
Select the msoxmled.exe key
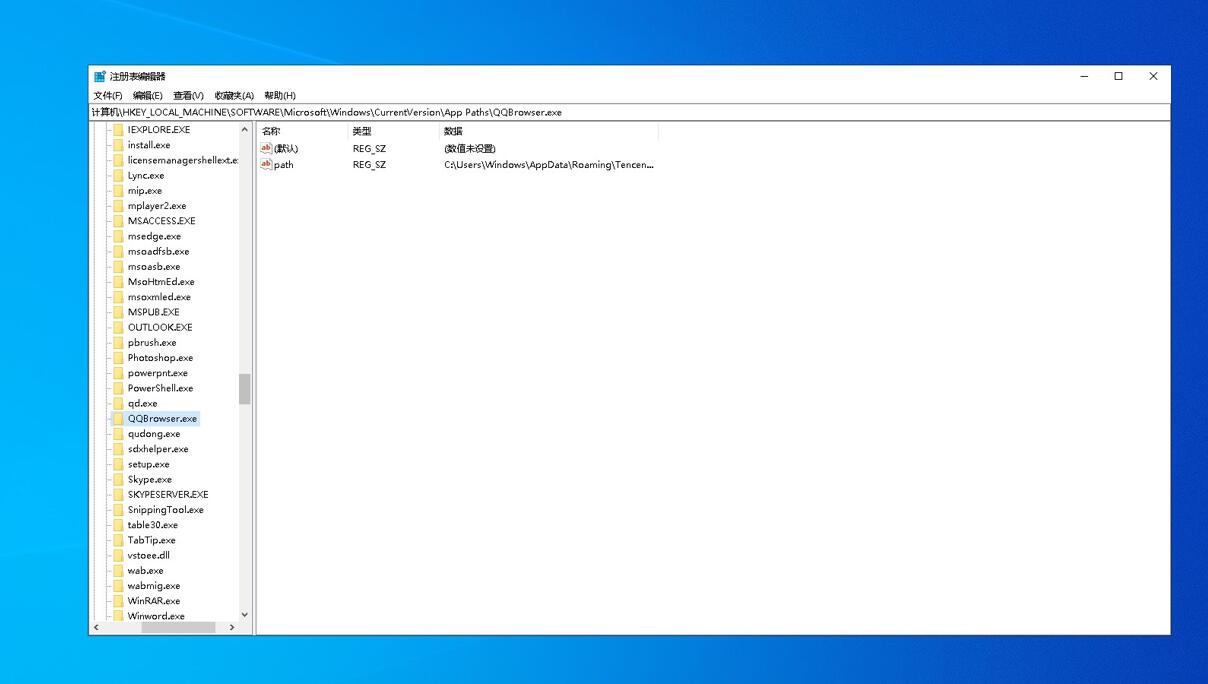tap(159, 297)
